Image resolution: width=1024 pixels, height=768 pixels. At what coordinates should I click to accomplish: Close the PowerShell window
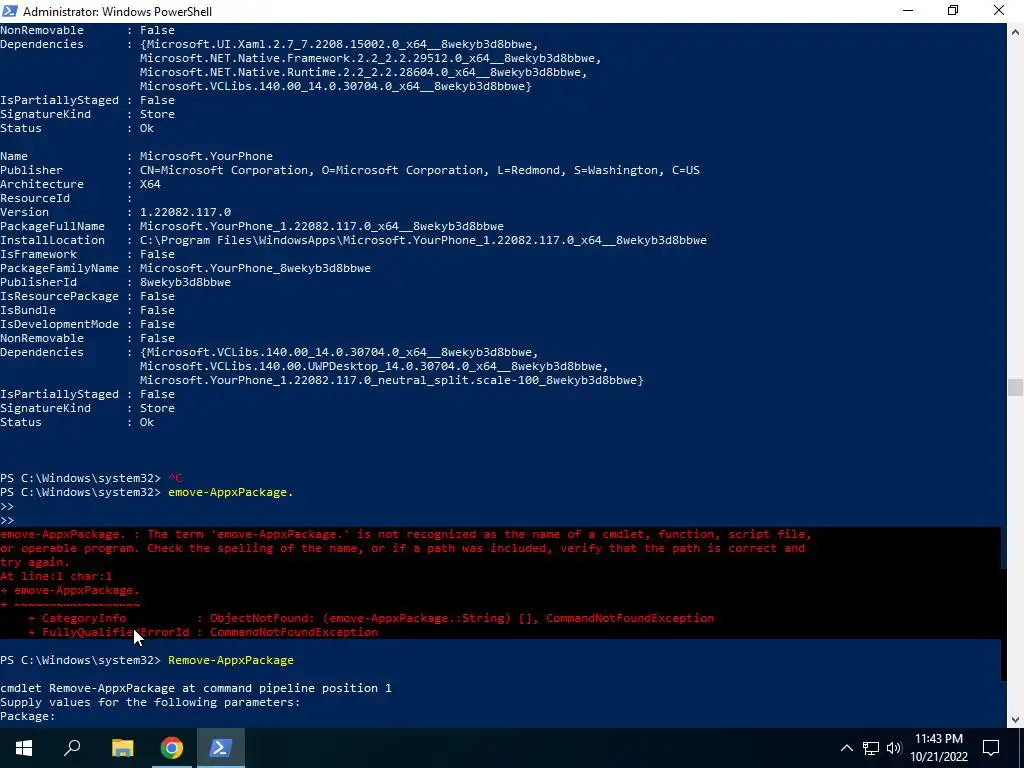[x=999, y=11]
